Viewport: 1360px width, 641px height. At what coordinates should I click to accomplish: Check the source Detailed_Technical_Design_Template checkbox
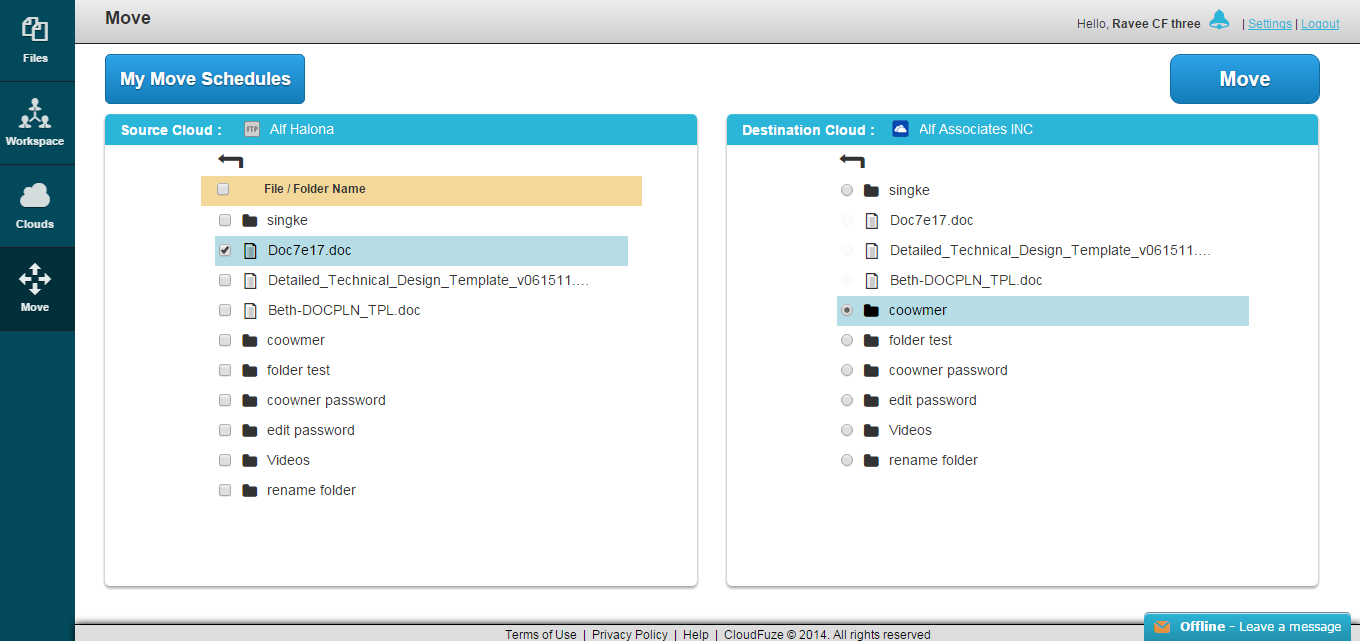click(x=225, y=280)
